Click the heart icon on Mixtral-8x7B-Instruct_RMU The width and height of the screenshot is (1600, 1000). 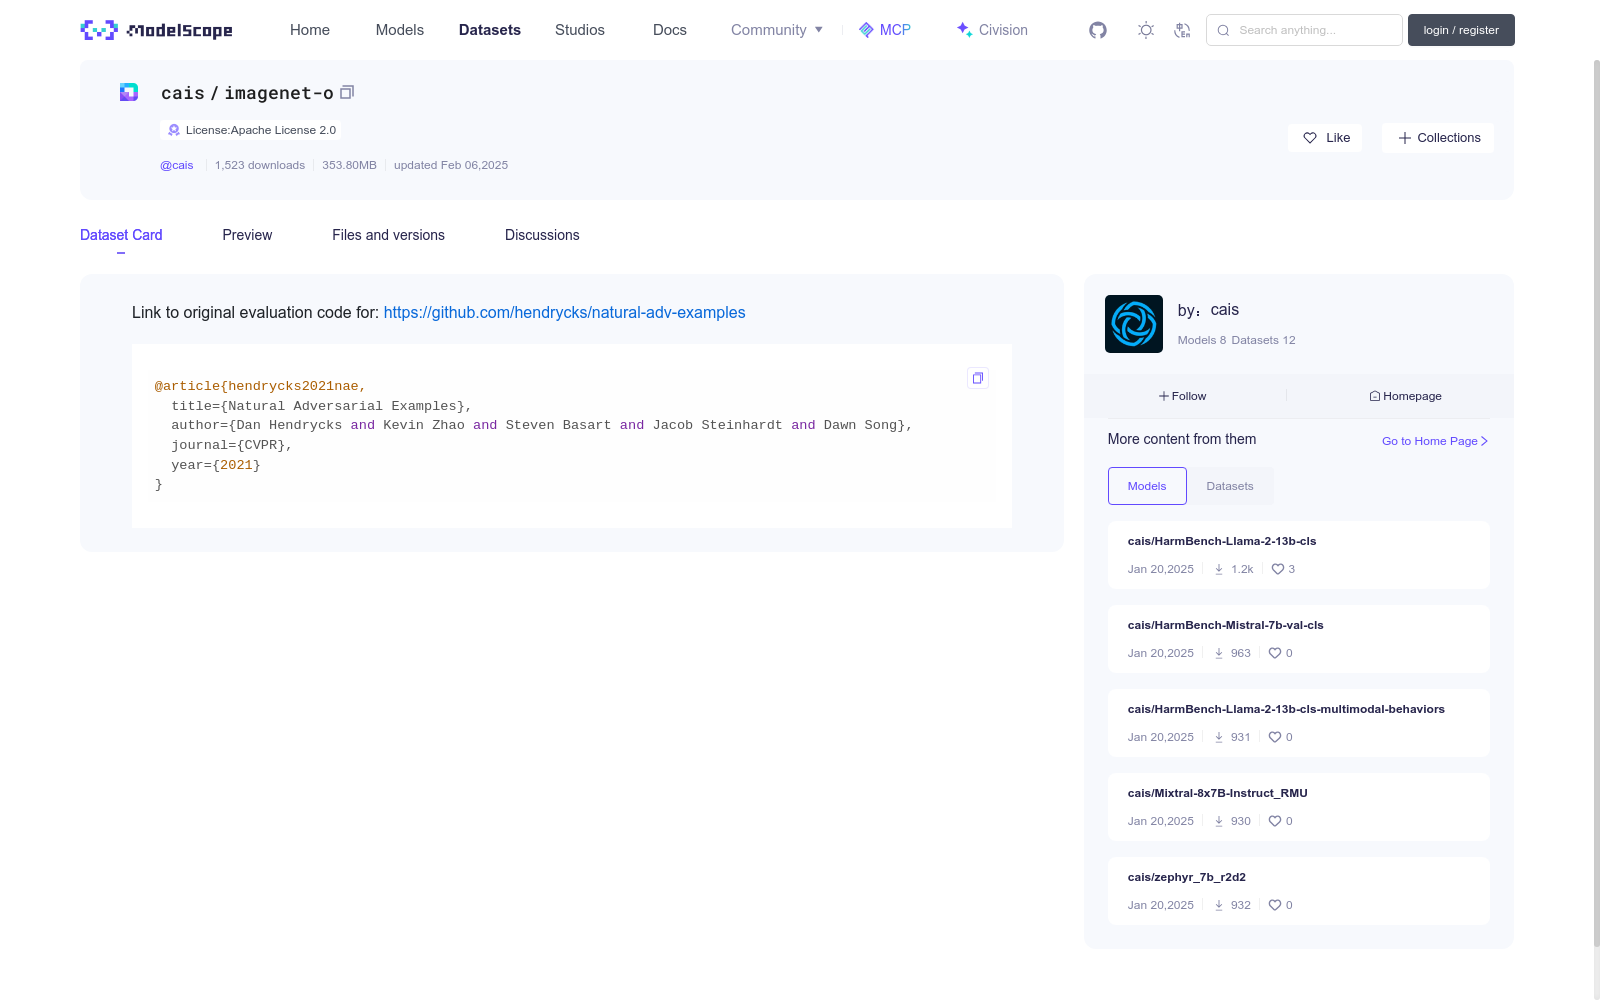click(x=1275, y=821)
